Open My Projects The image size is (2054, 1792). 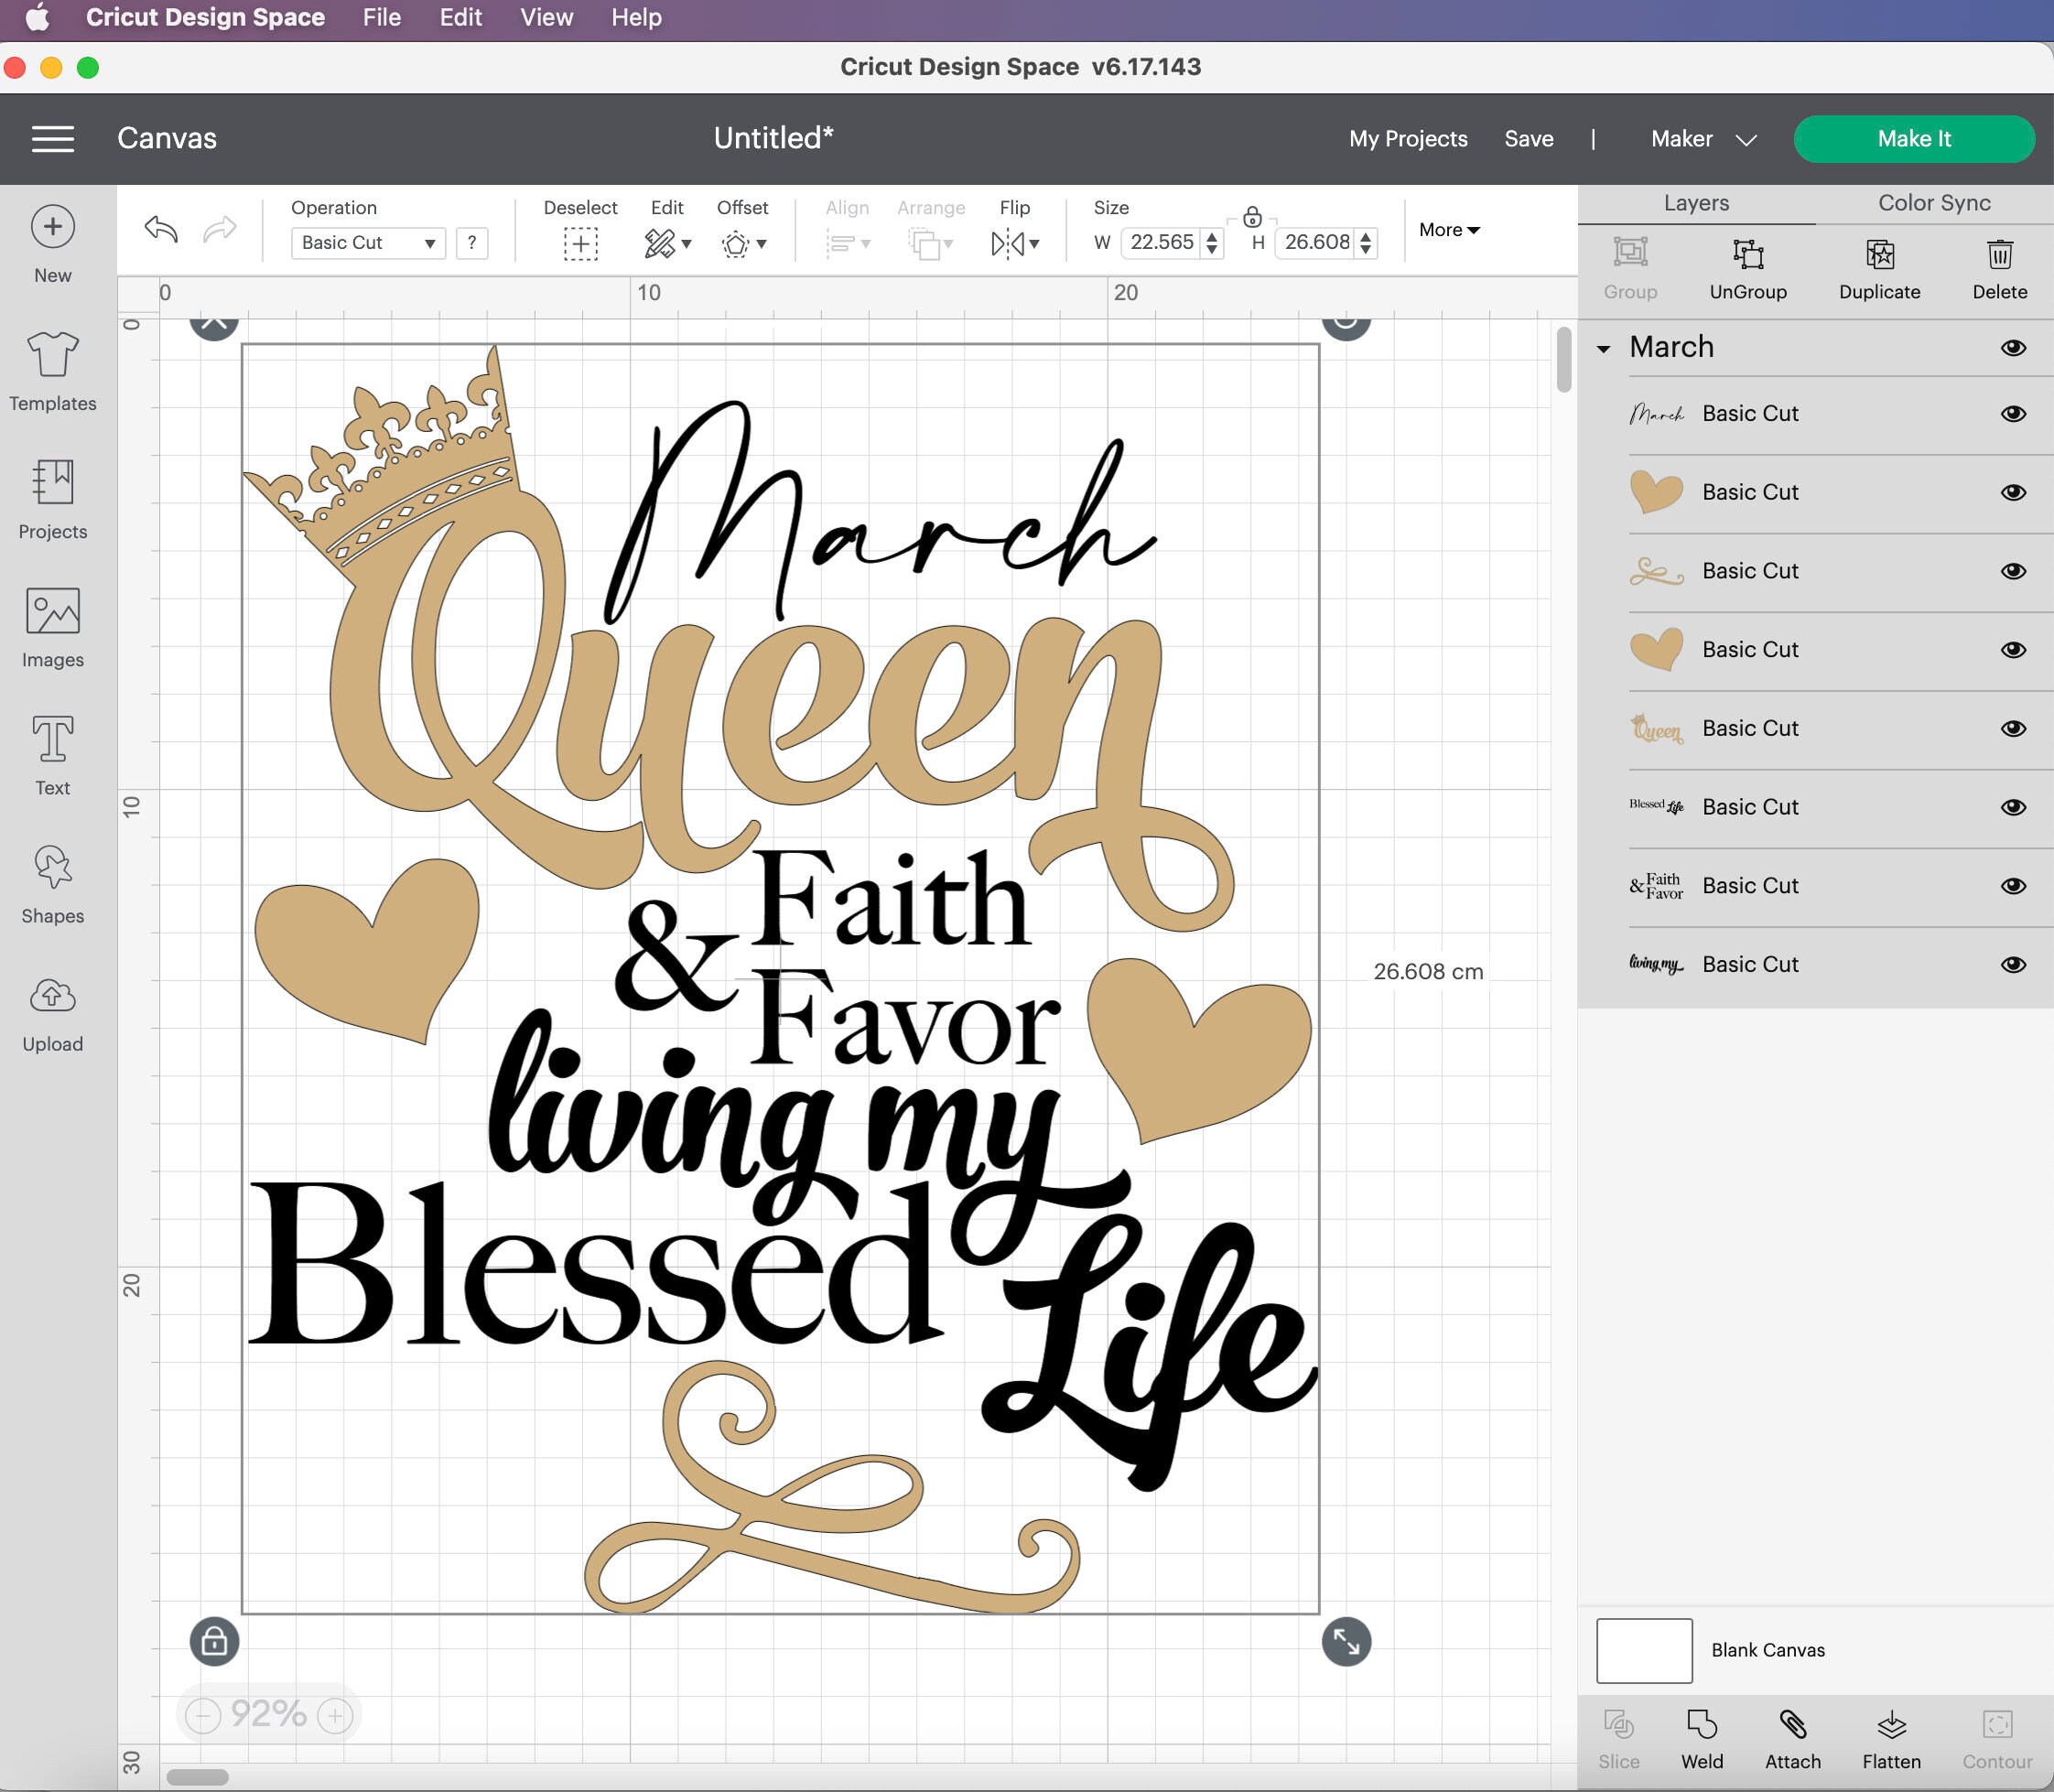tap(1406, 138)
